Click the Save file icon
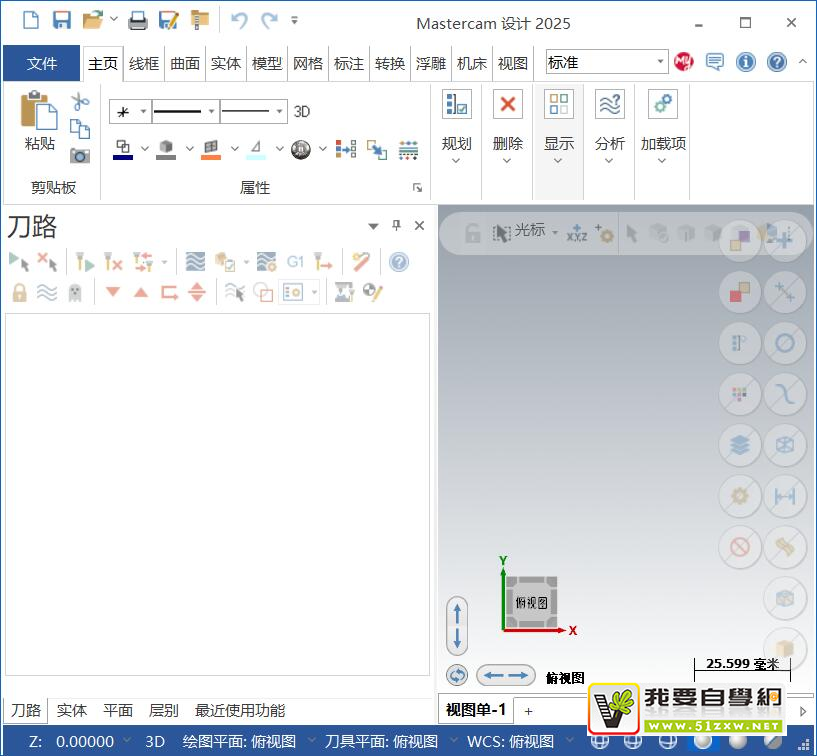The image size is (817, 756). [62, 19]
